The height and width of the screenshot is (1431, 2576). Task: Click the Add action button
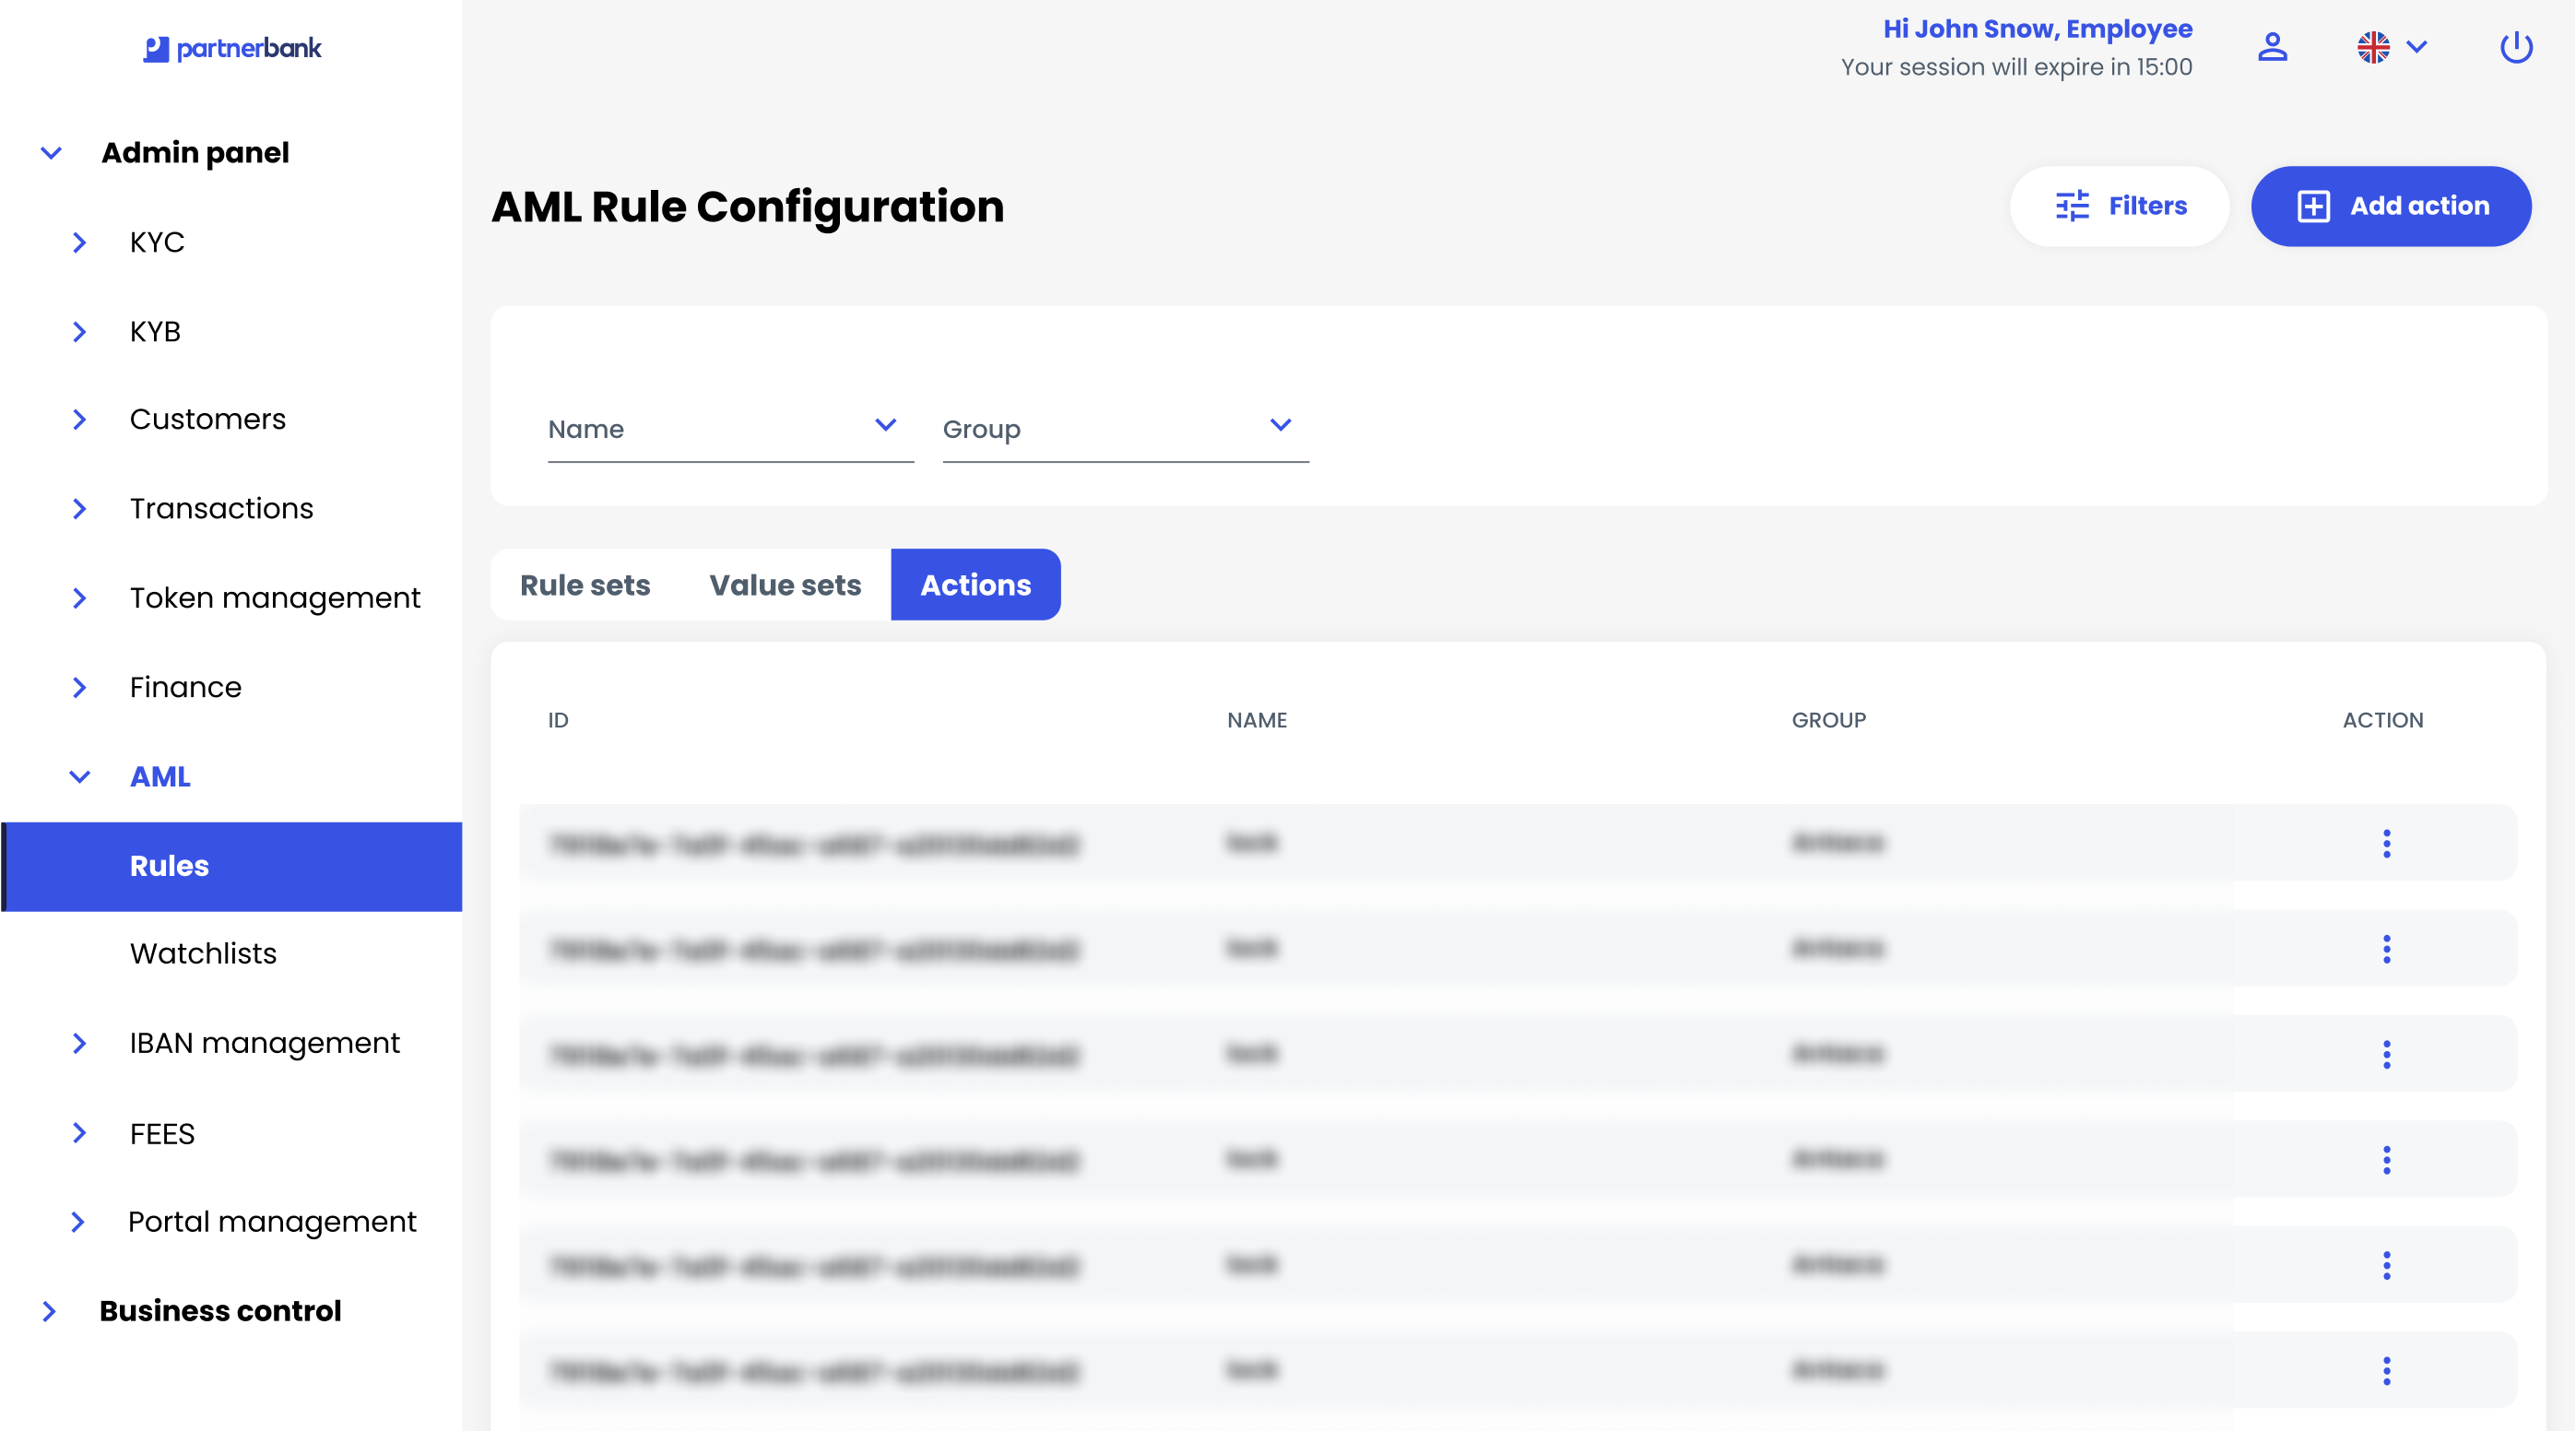point(2390,206)
